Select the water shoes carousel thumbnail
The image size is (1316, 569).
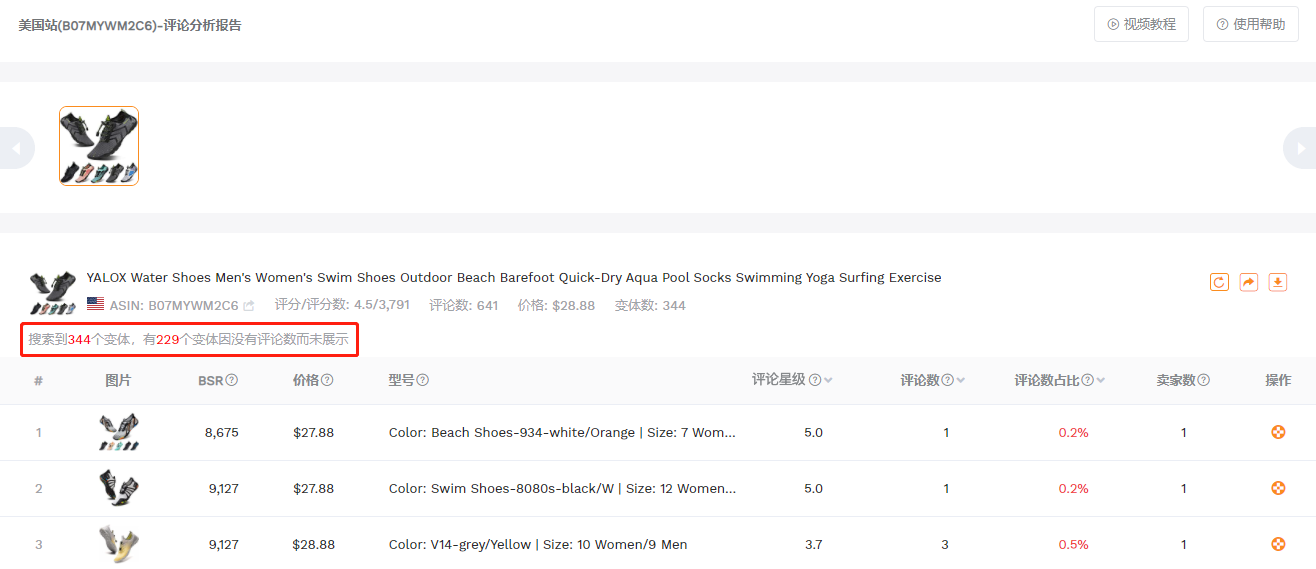[99, 146]
